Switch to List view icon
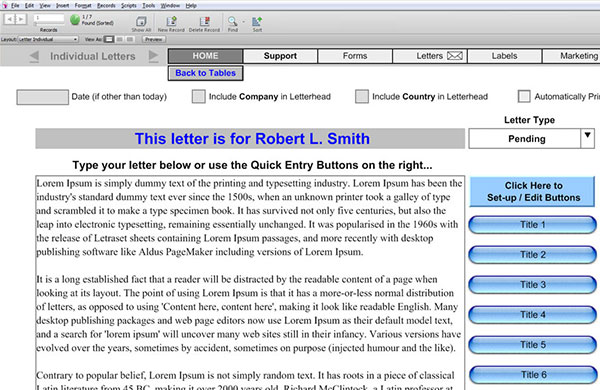This screenshot has height=390, width=600. point(119,39)
